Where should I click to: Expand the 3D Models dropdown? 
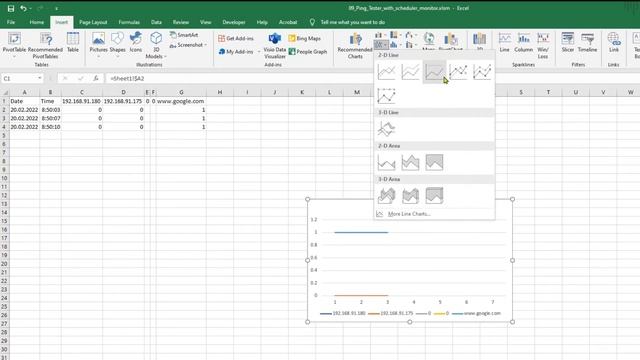click(165, 56)
